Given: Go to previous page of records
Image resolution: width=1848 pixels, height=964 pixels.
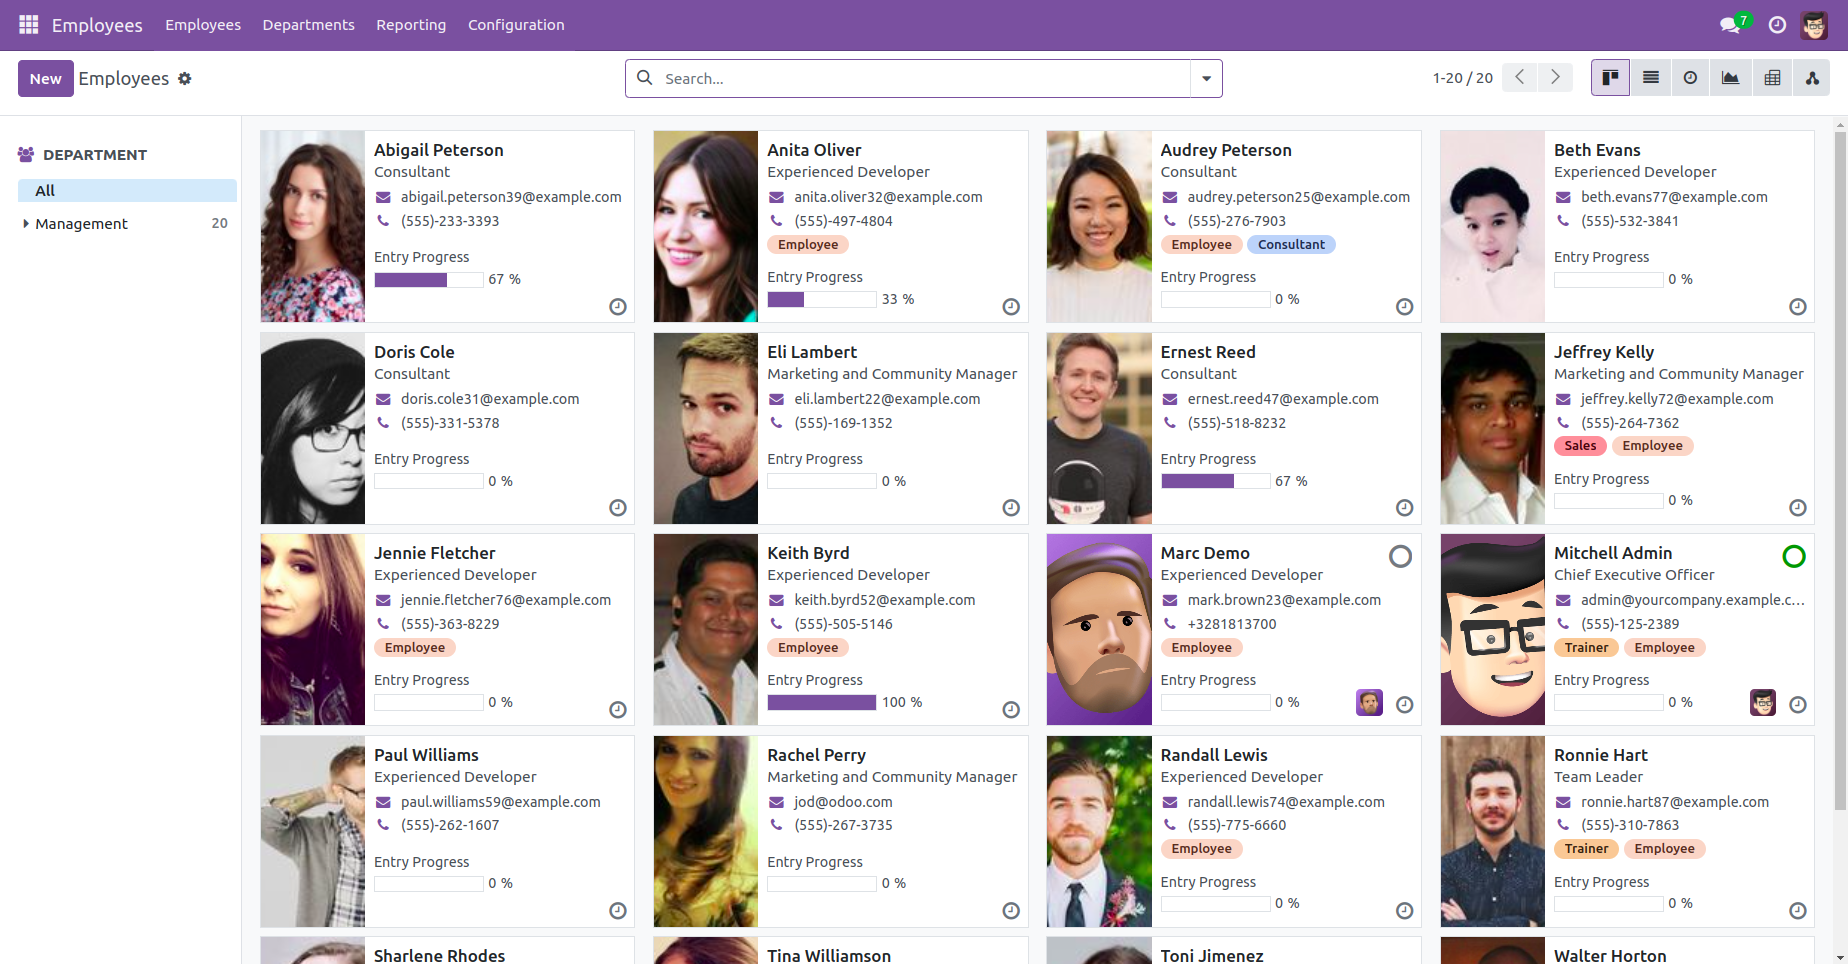Looking at the screenshot, I should pos(1520,78).
